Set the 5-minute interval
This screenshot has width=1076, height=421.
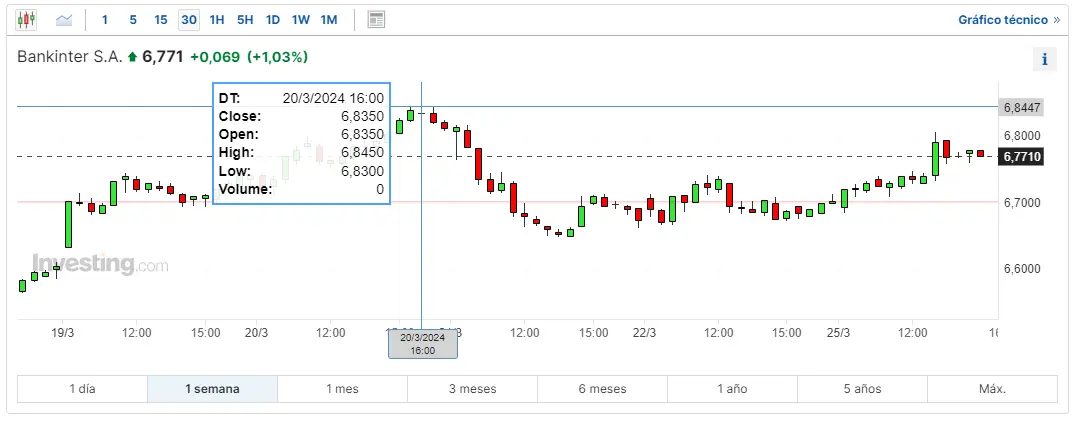click(x=132, y=19)
